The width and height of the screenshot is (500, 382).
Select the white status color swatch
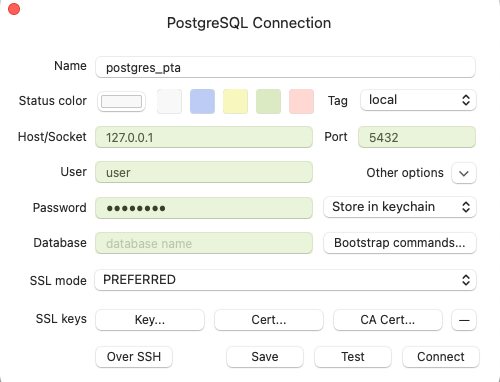tap(169, 101)
